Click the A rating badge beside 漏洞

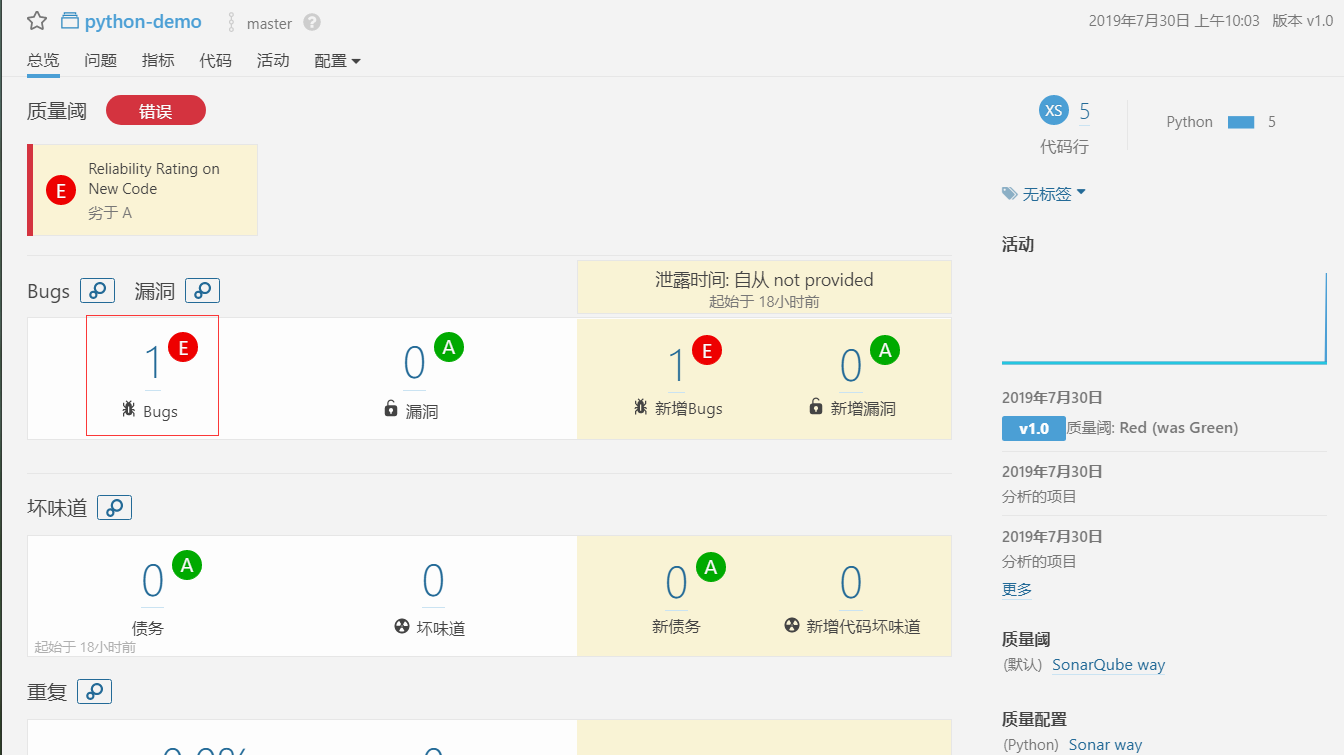point(449,347)
